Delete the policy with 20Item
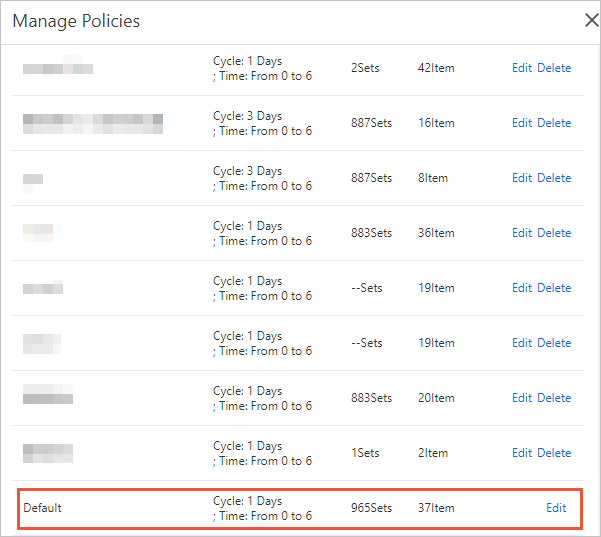Screen dimensions: 601x537 tap(554, 398)
